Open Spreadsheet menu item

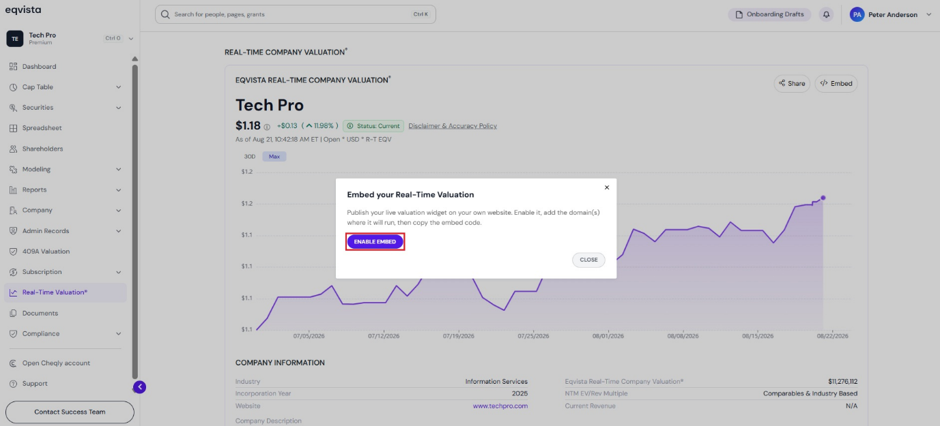pos(66,128)
